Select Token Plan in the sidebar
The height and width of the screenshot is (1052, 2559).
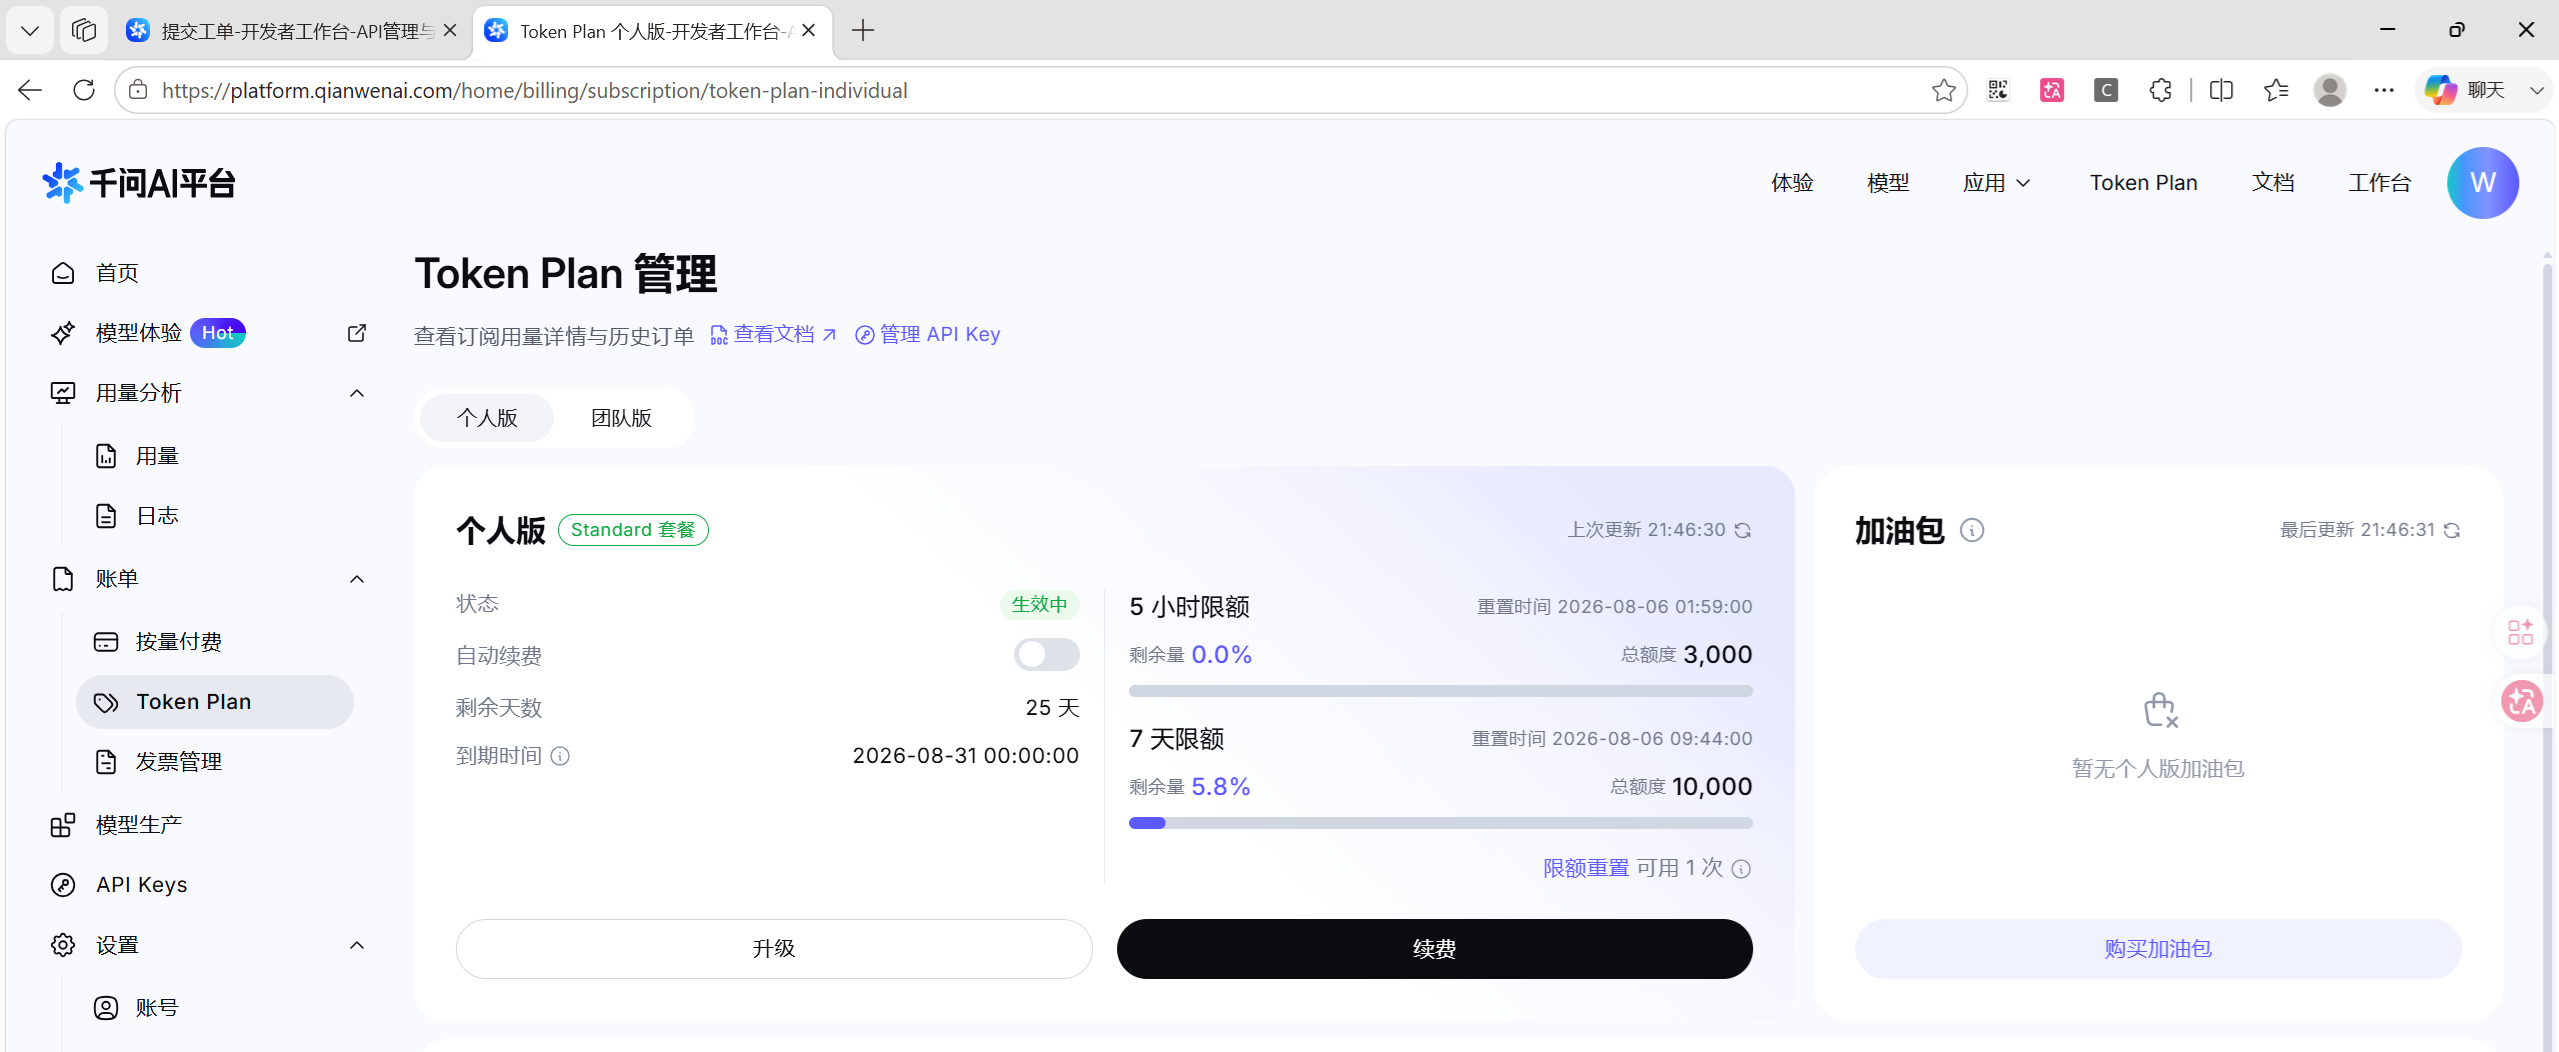click(215, 702)
